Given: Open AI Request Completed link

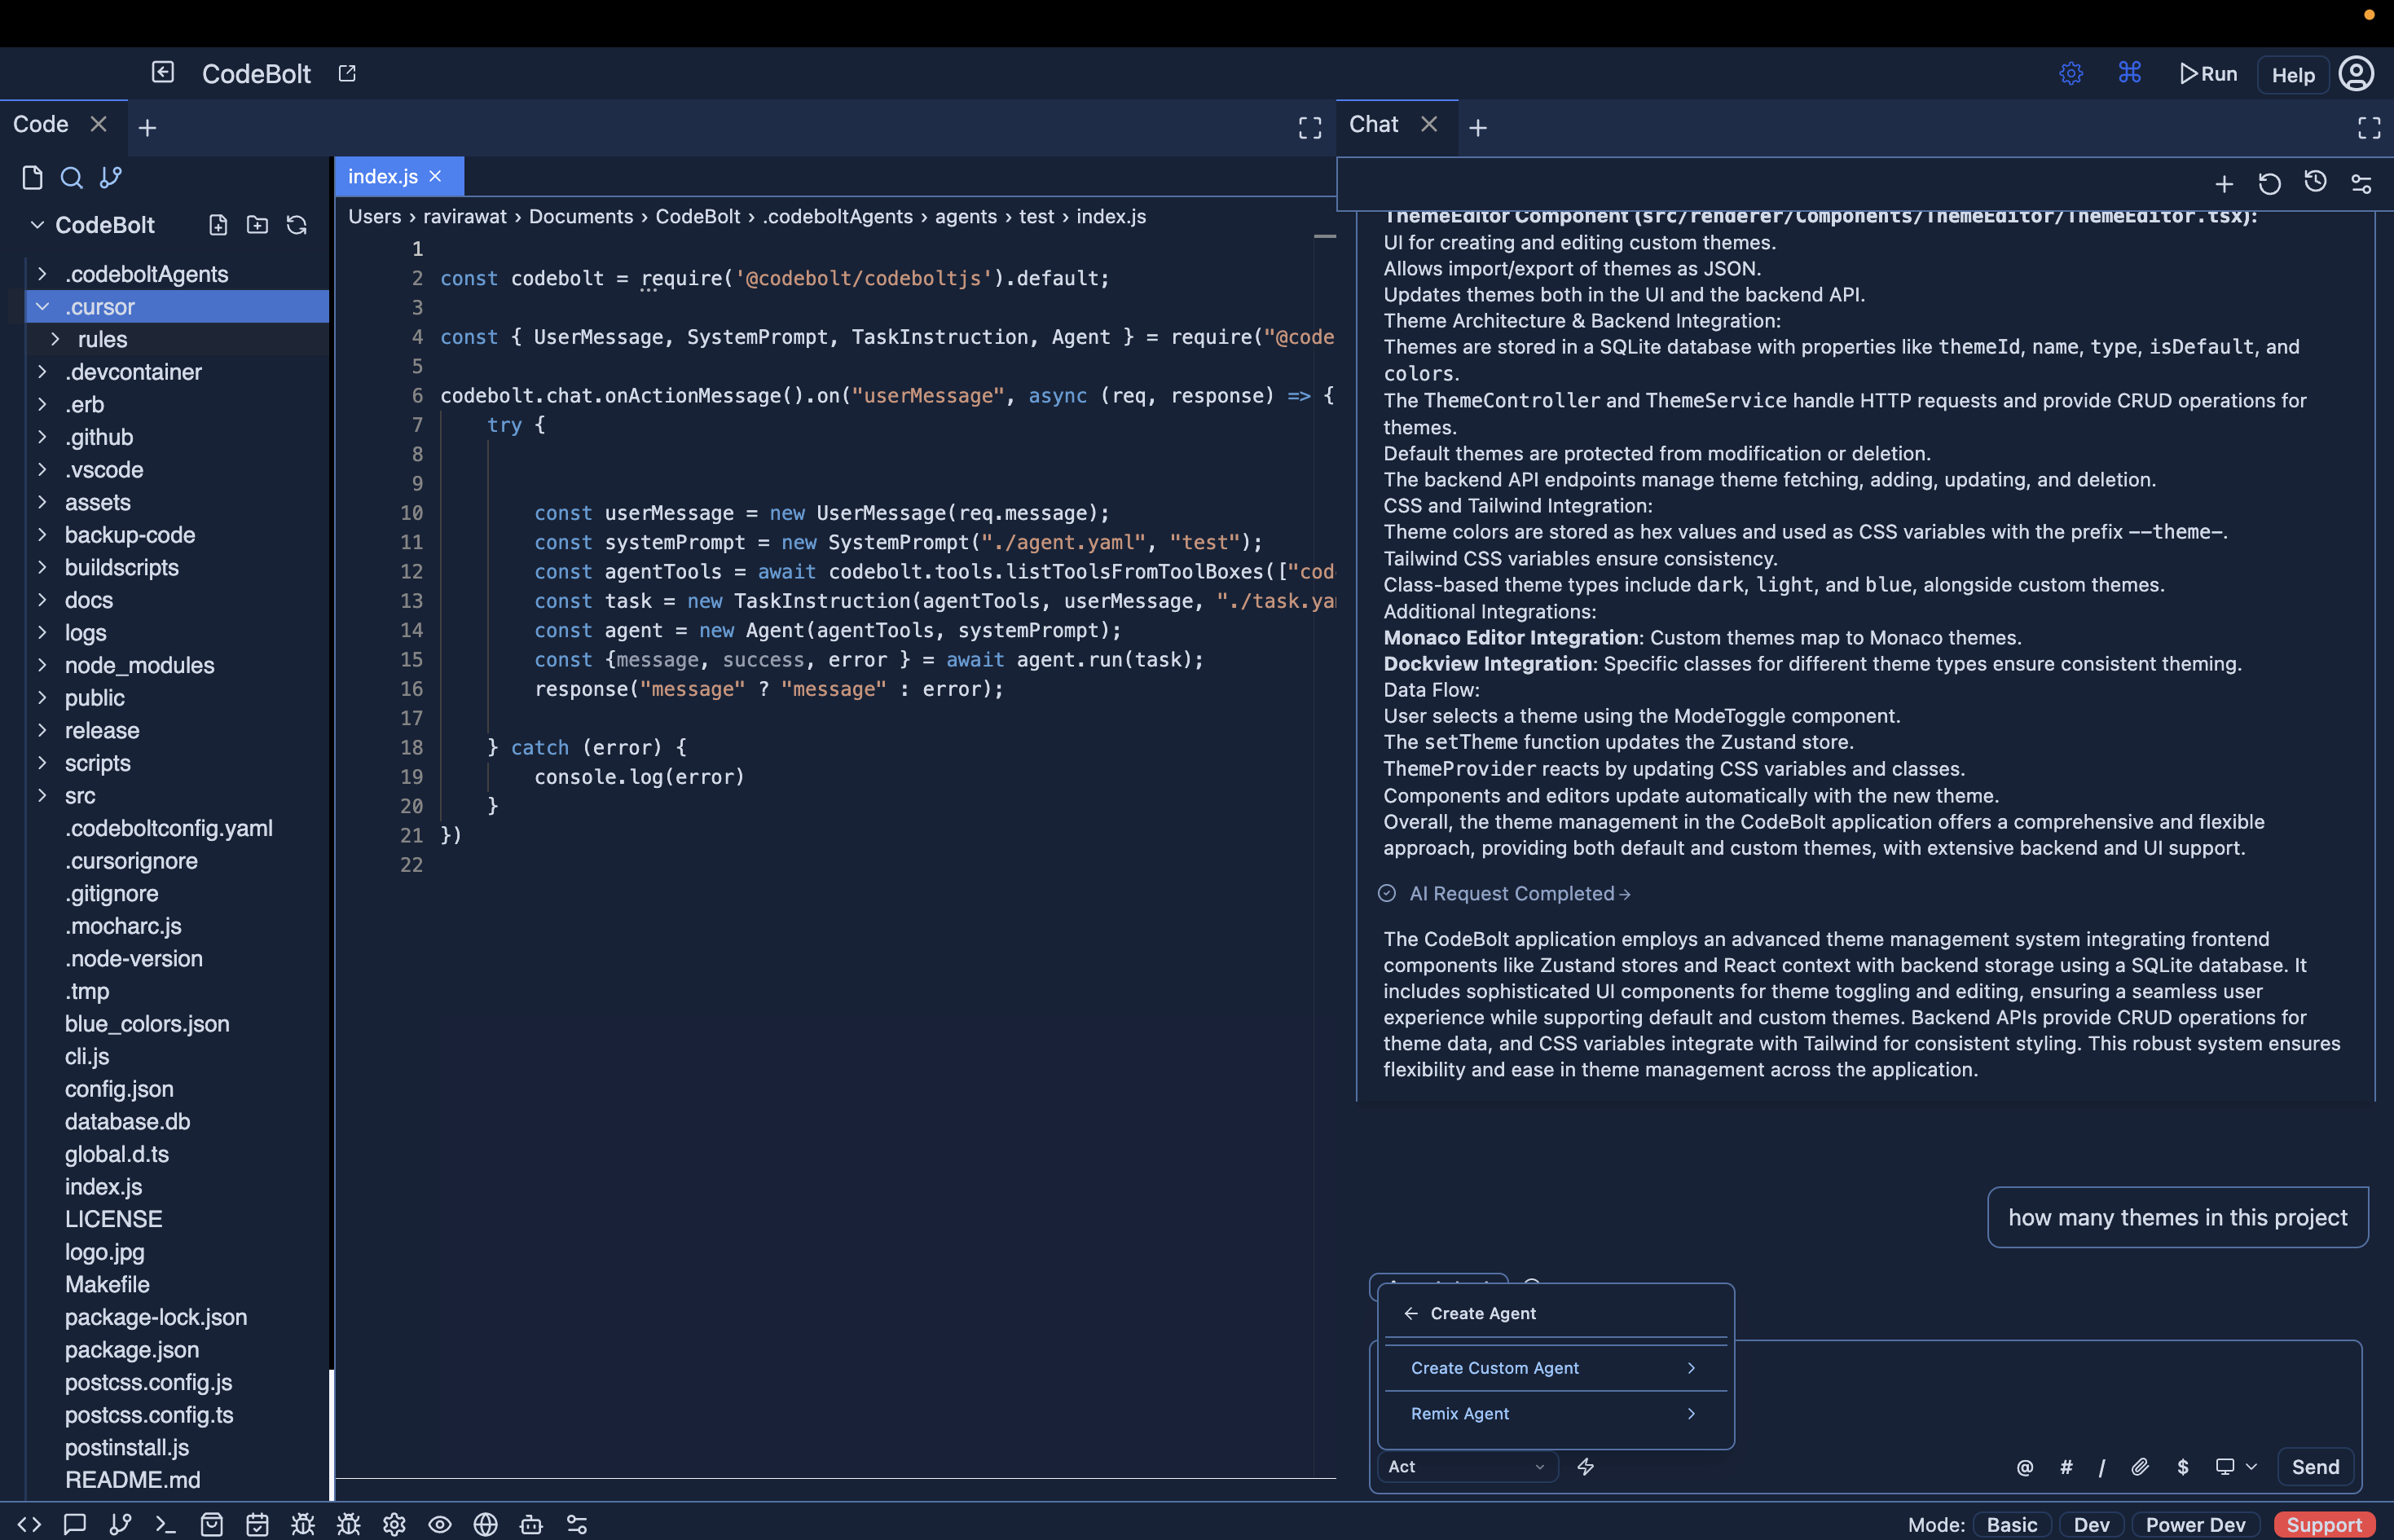Looking at the screenshot, I should (1519, 894).
